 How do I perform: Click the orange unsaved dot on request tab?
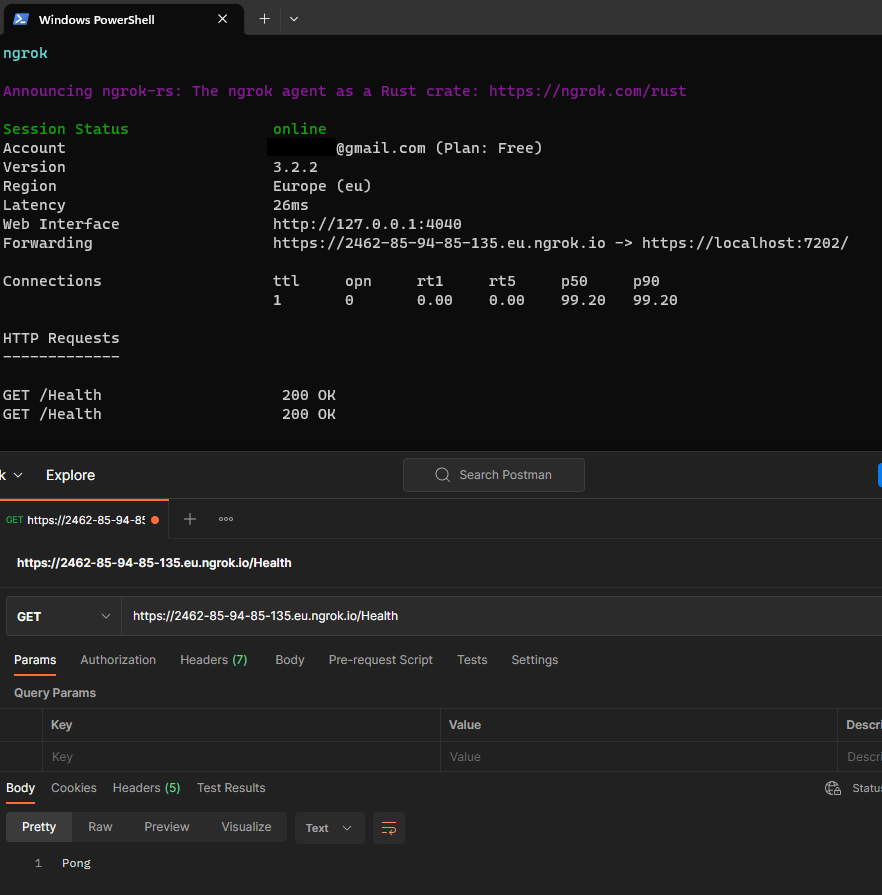[x=155, y=520]
